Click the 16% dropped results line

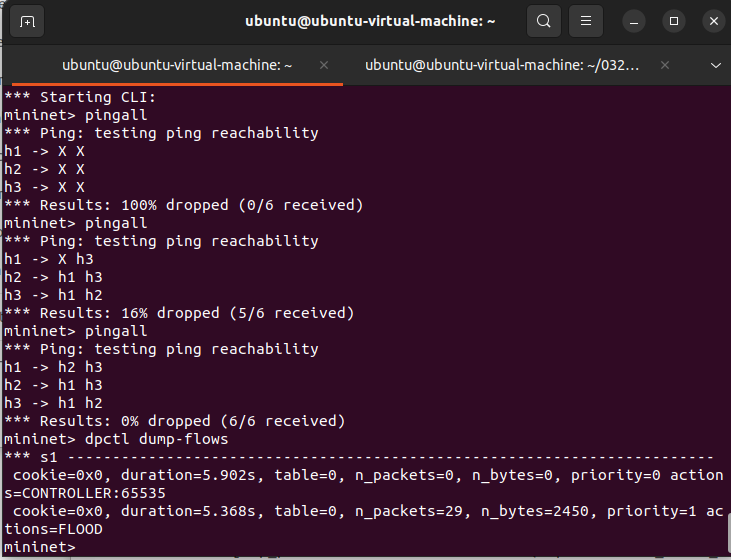[179, 313]
